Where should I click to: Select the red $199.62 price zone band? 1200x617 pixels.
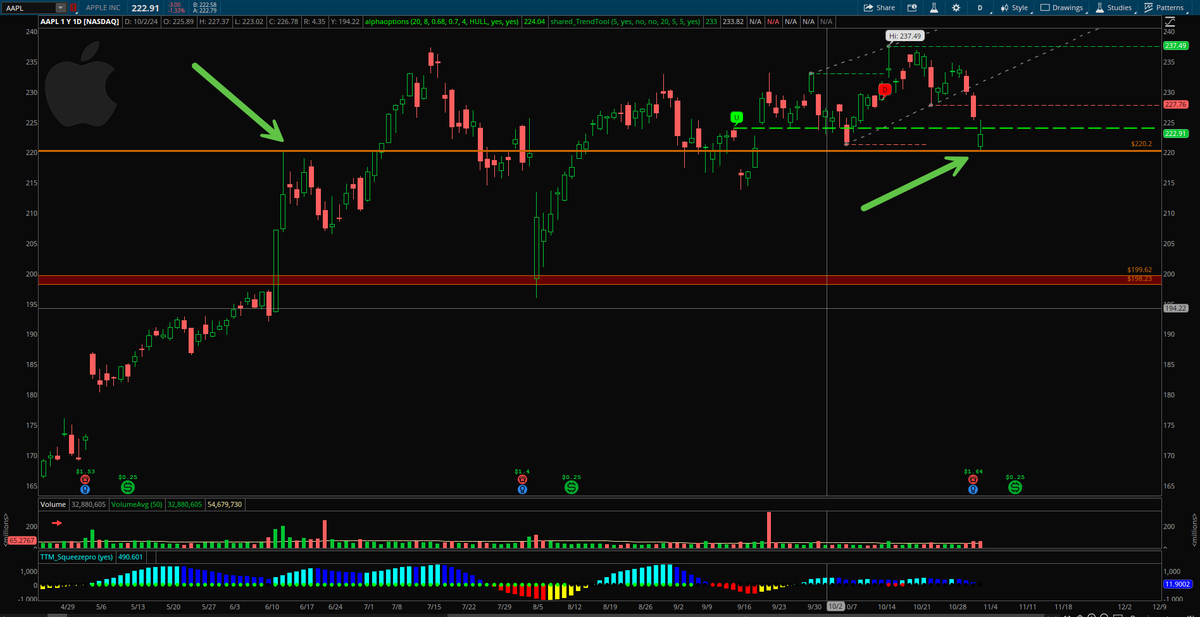(600, 279)
